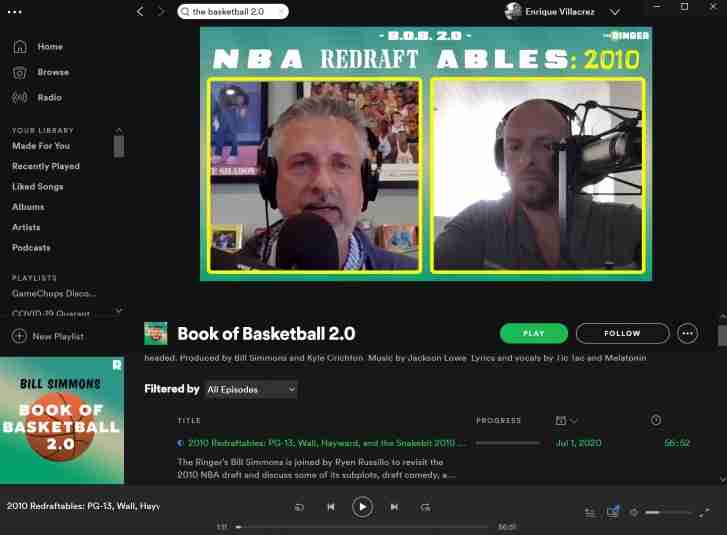
Task: Play the current episode
Action: pyautogui.click(x=362, y=507)
